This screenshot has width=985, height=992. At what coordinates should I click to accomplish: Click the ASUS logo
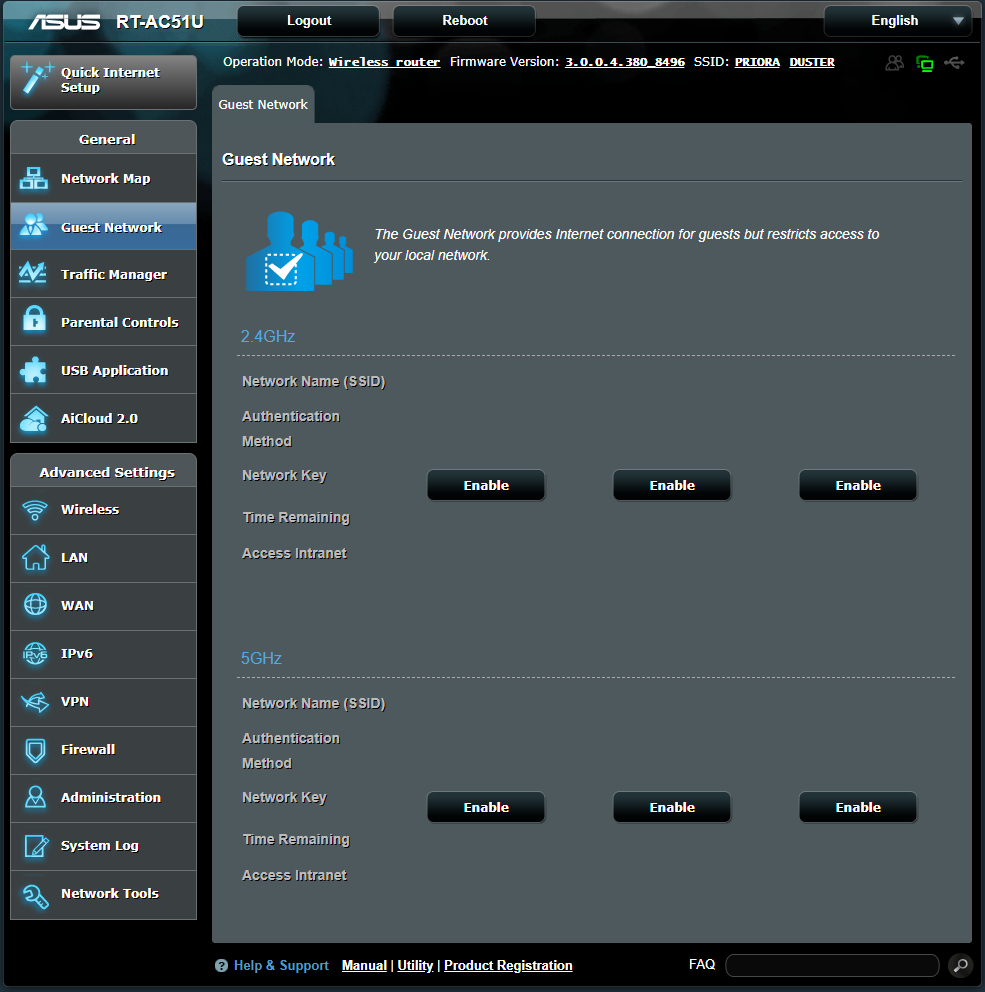[x=65, y=22]
